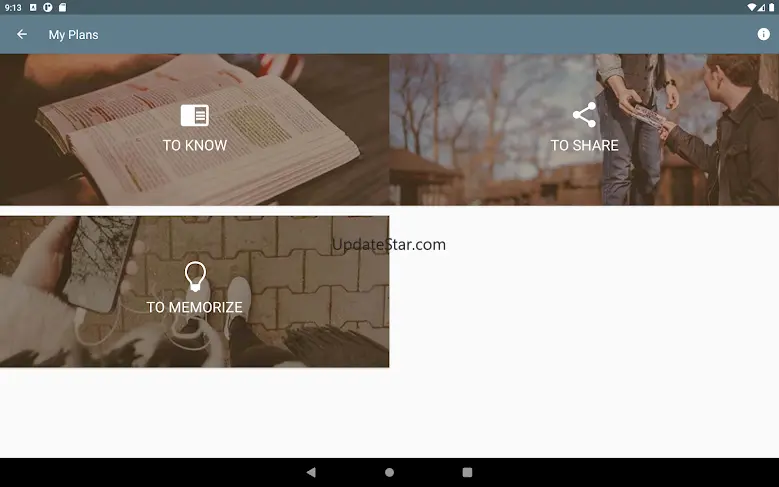This screenshot has width=779, height=487.
Task: Click the SD card status bar icon
Action: pyautogui.click(x=62, y=7)
